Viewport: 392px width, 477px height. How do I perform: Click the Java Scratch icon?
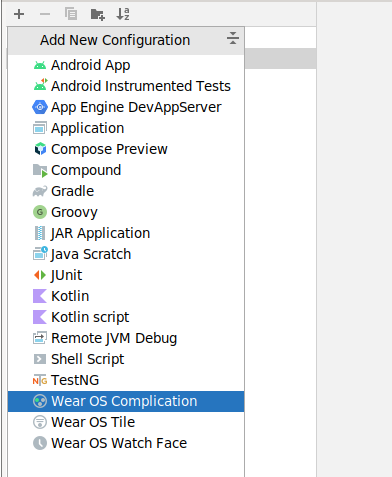[40, 254]
